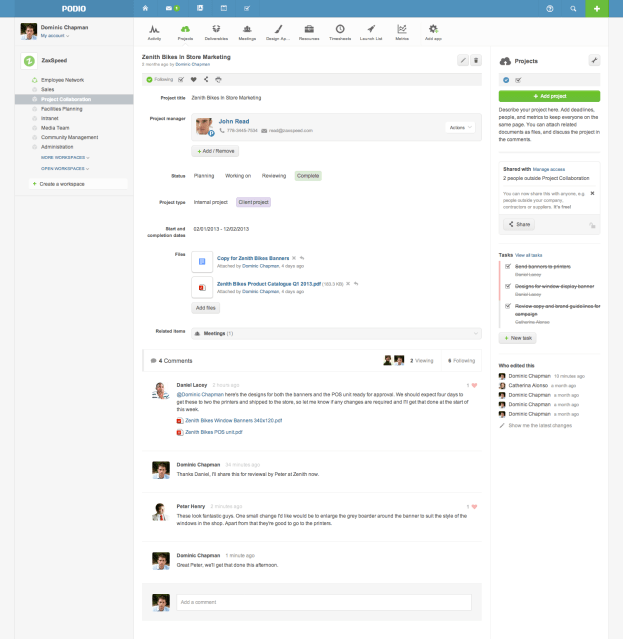This screenshot has width=623, height=639.
Task: Open the Activity app
Action: 154,32
